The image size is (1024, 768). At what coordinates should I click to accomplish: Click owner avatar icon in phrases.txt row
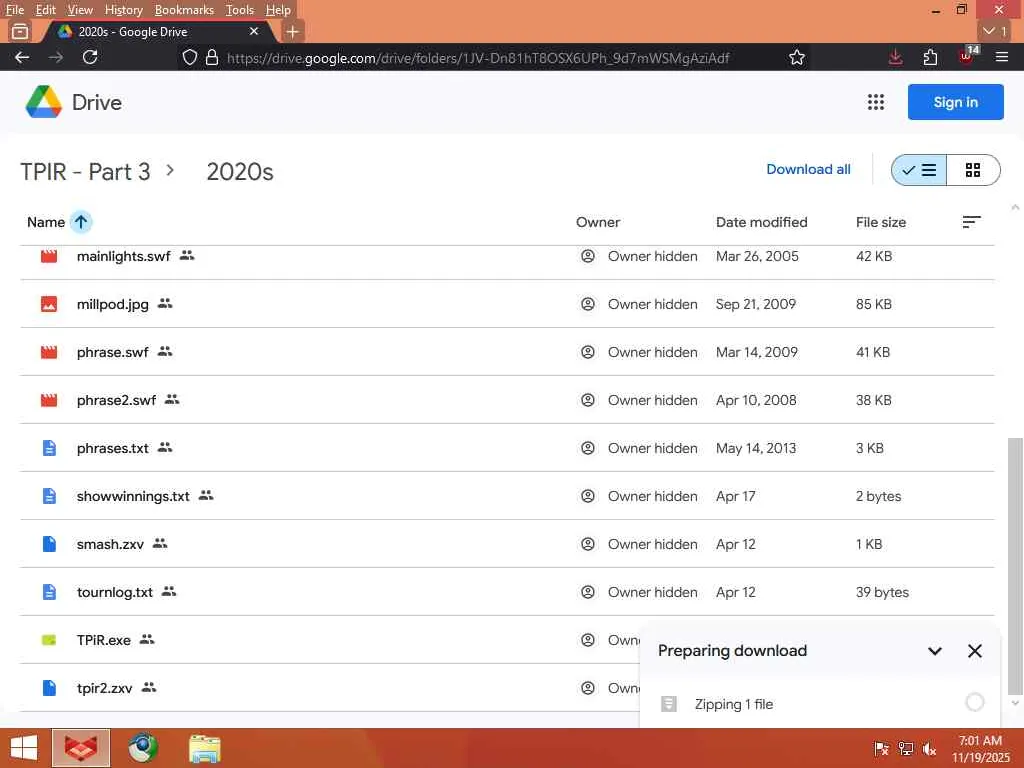[588, 448]
